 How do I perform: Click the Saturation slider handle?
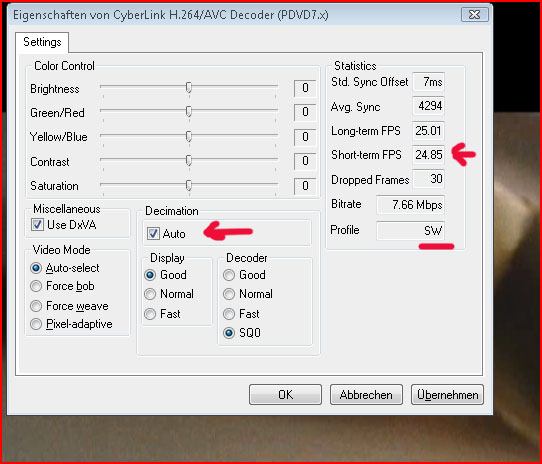click(x=189, y=185)
